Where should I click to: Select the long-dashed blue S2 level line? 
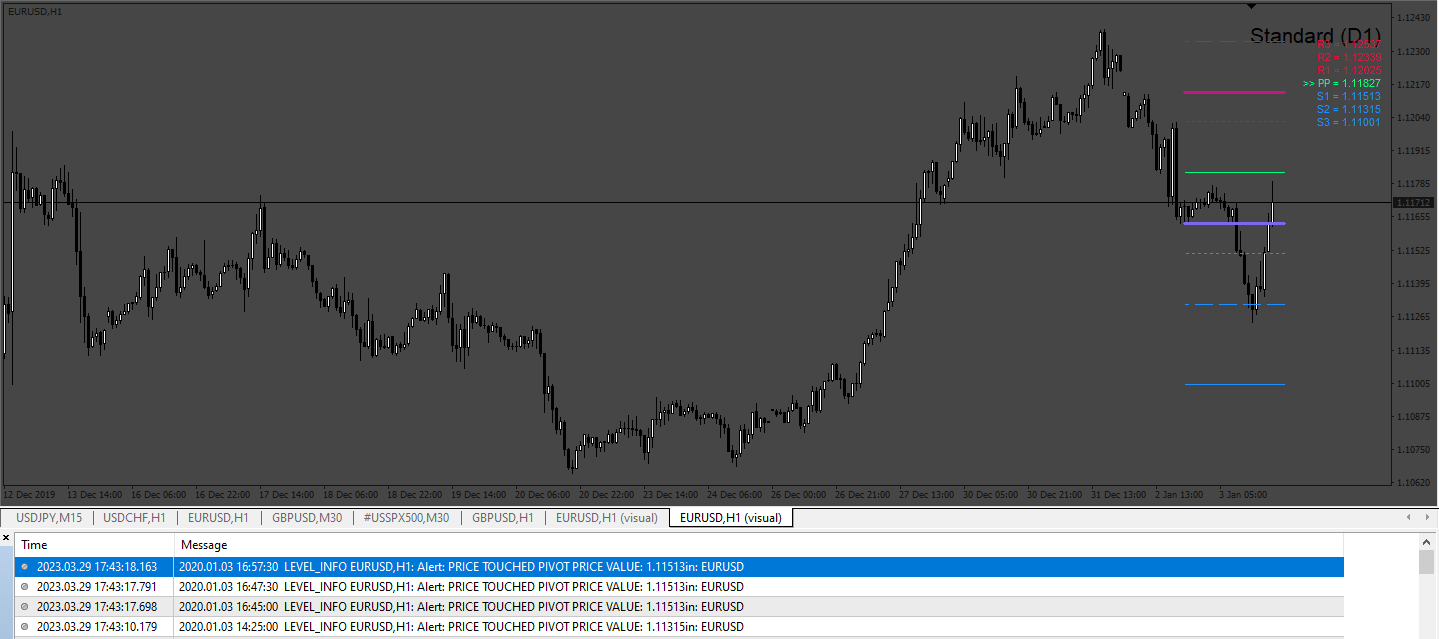pyautogui.click(x=1234, y=304)
